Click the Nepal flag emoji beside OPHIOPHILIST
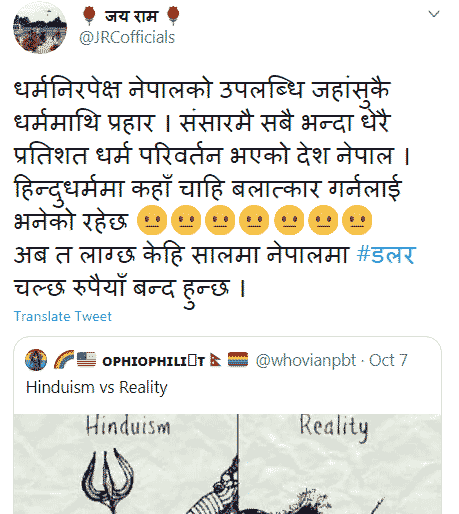Screen dimensions: 459x514 tap(215, 360)
